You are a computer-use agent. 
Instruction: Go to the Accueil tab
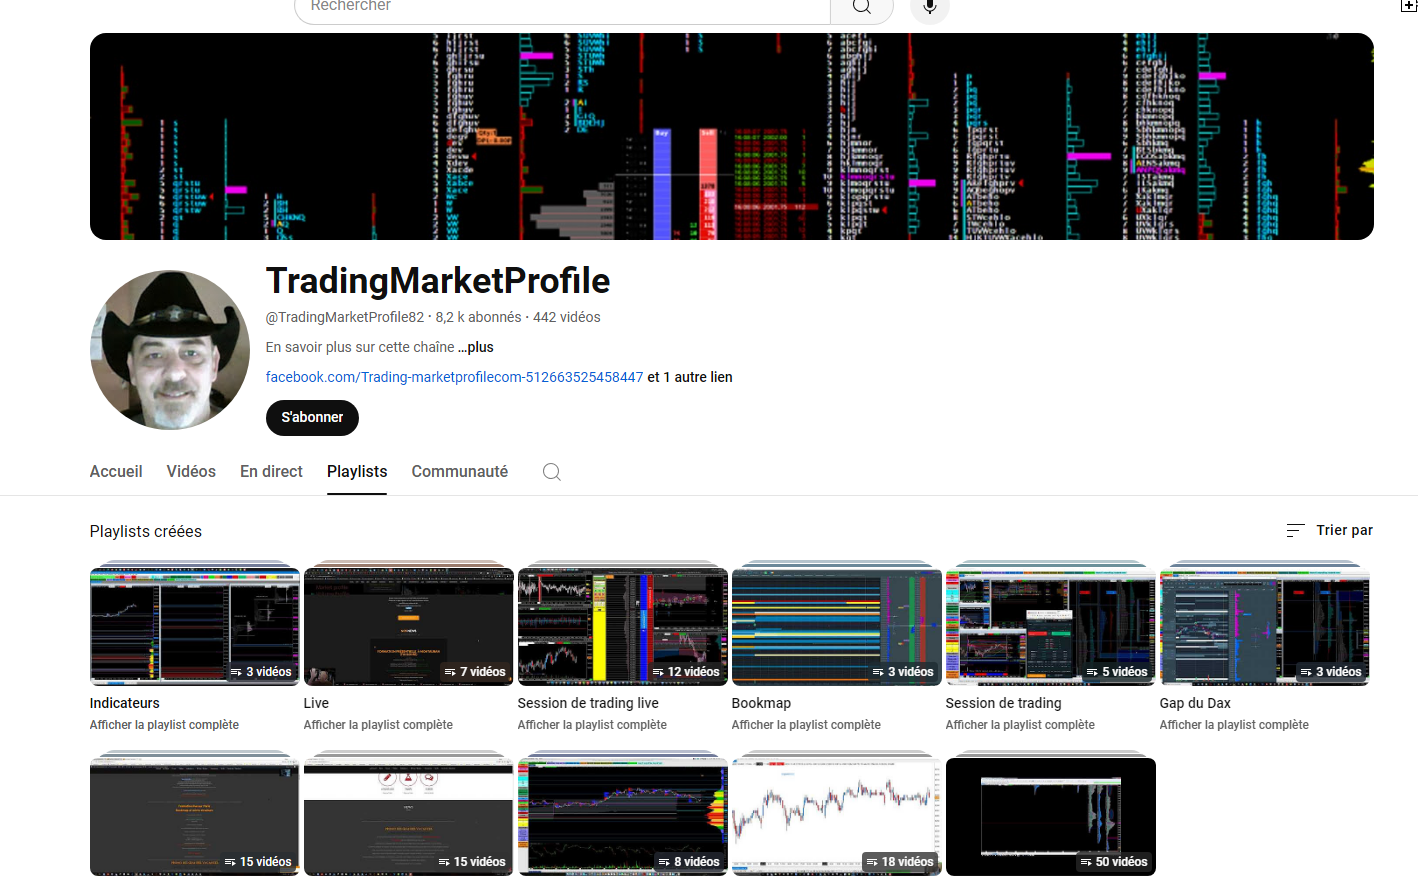[x=116, y=472]
